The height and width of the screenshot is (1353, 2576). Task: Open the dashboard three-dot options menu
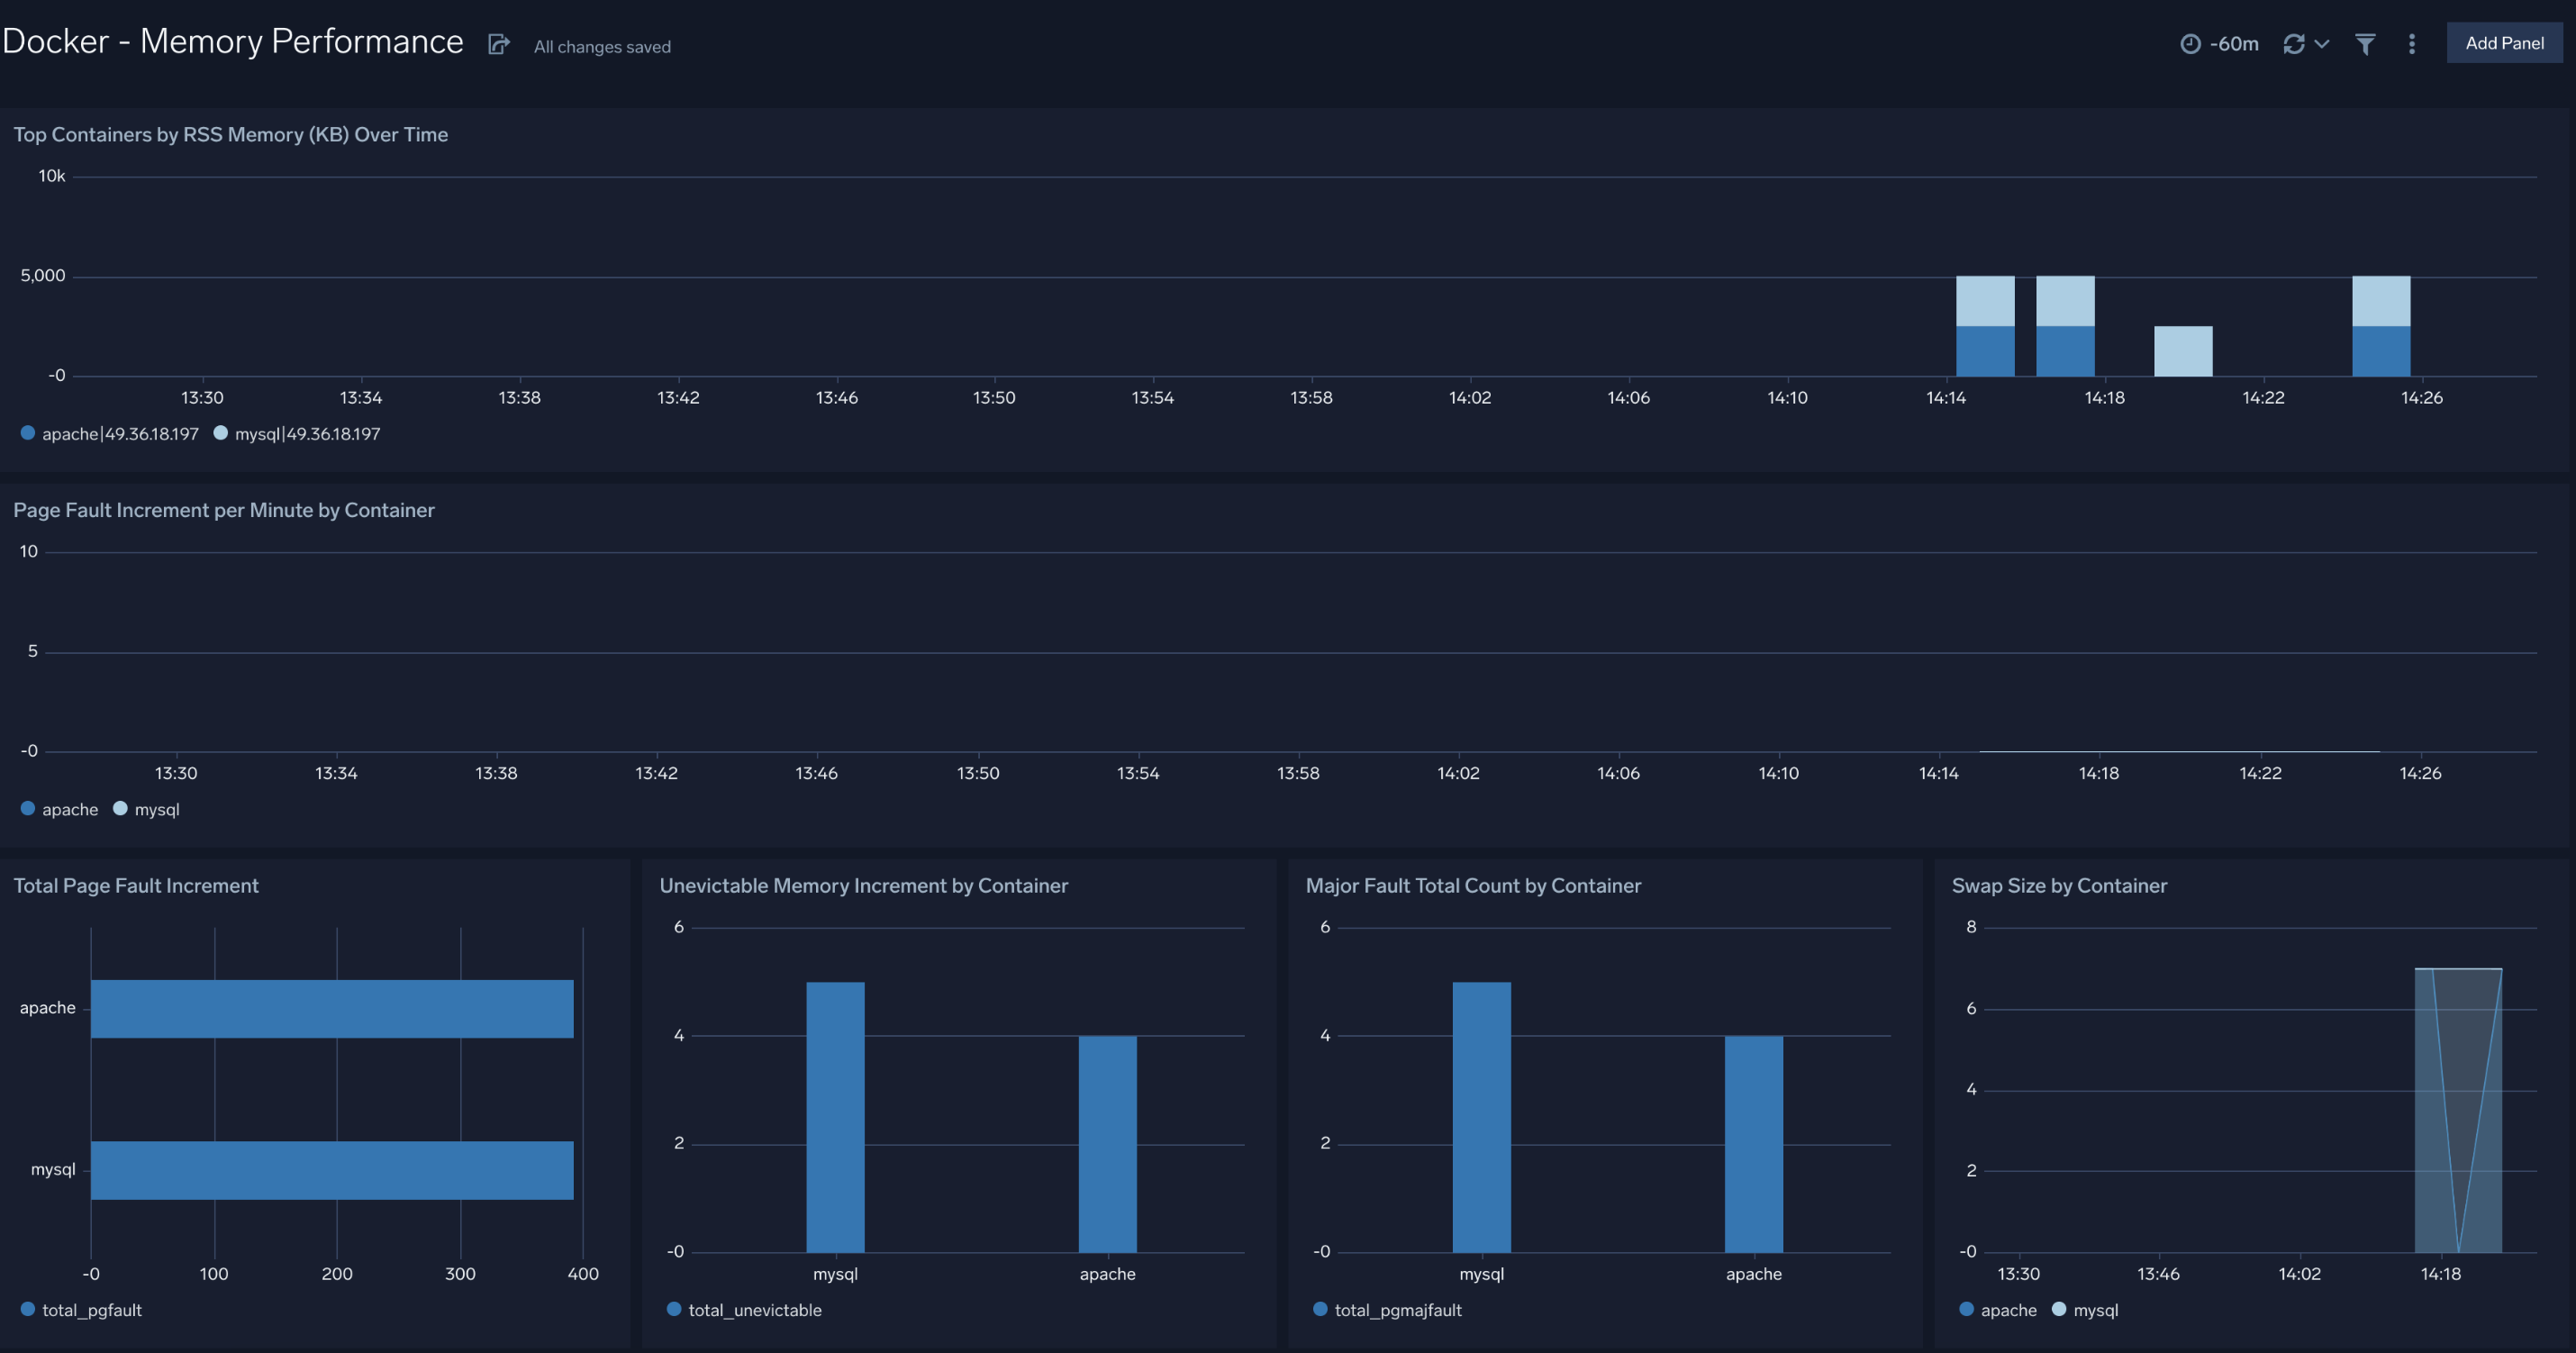pyautogui.click(x=2411, y=43)
